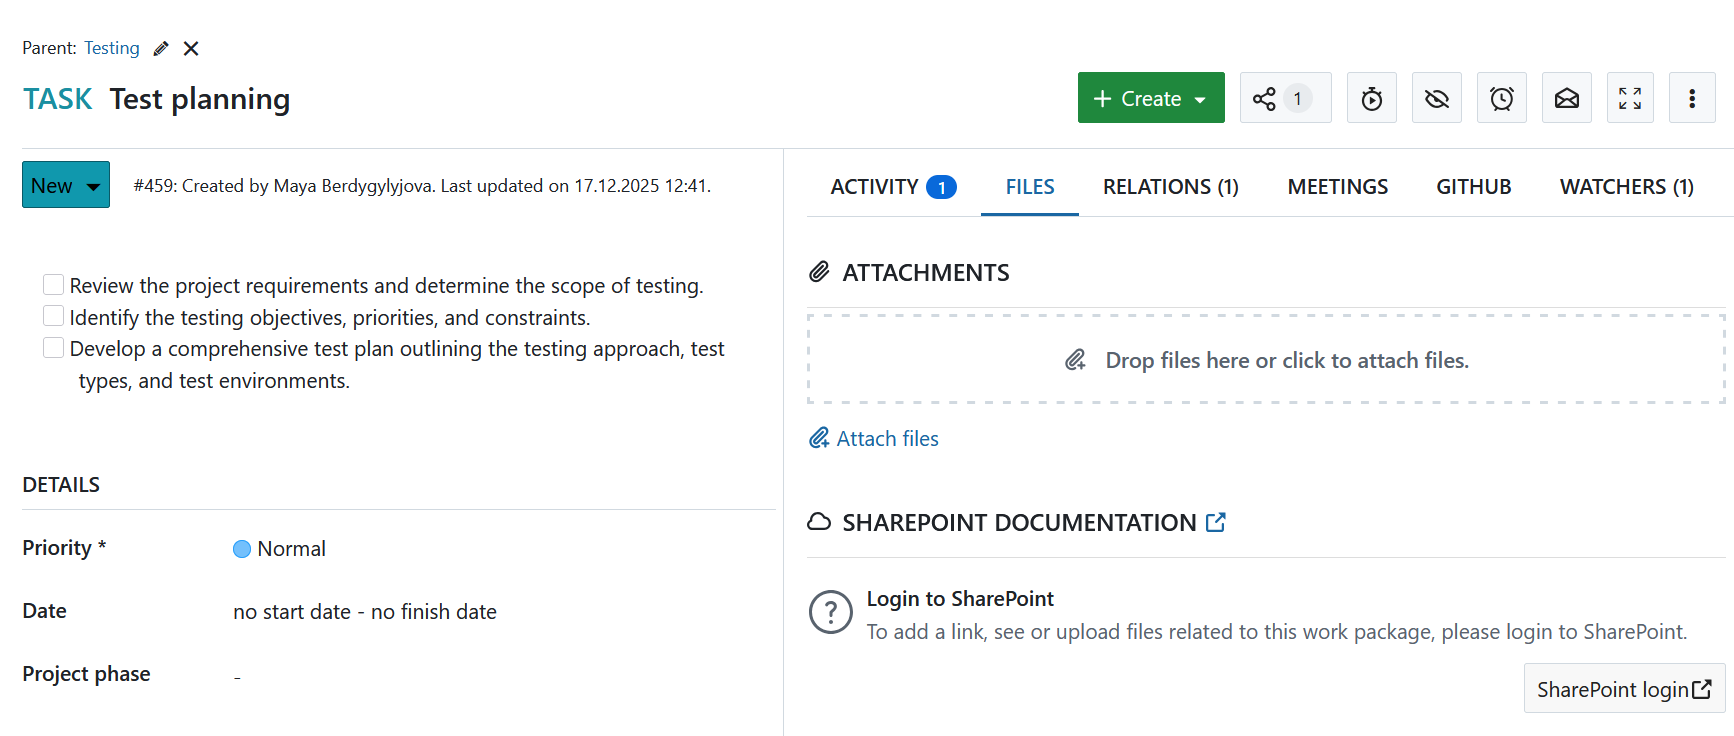Remove parent with the X icon
This screenshot has width=1734, height=736.
click(x=191, y=48)
